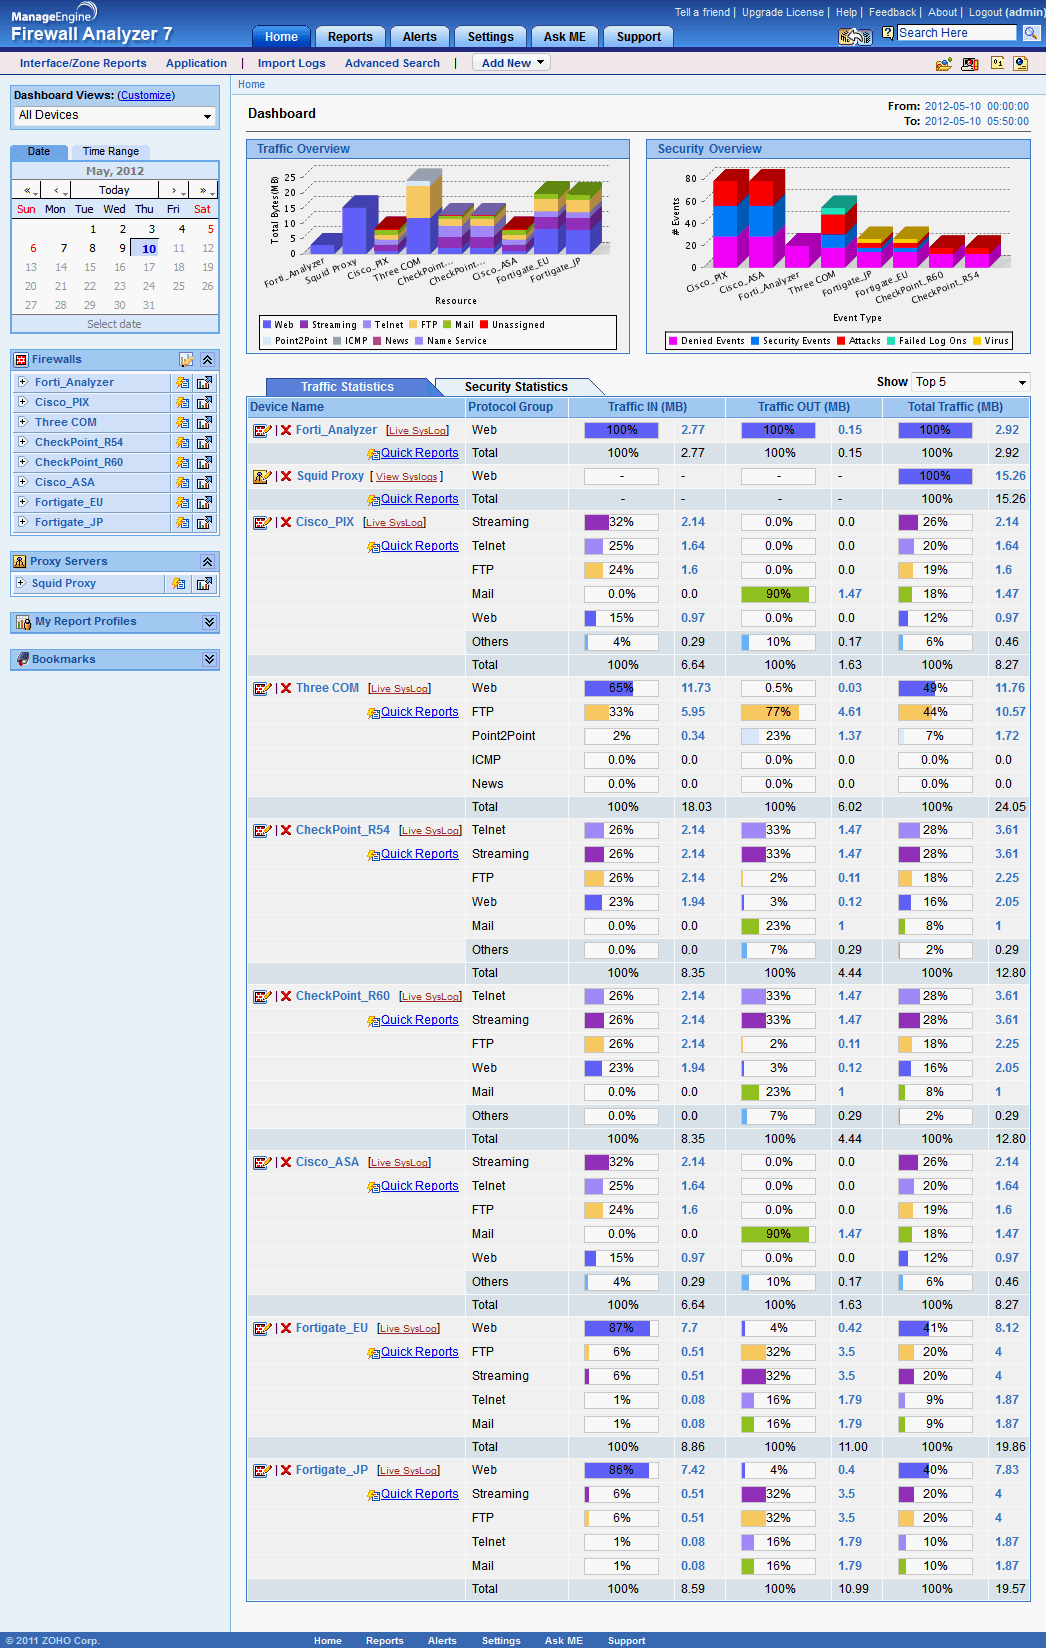Expand the Forti_Analyzer tree node
This screenshot has height=1648, width=1046.
coord(22,382)
